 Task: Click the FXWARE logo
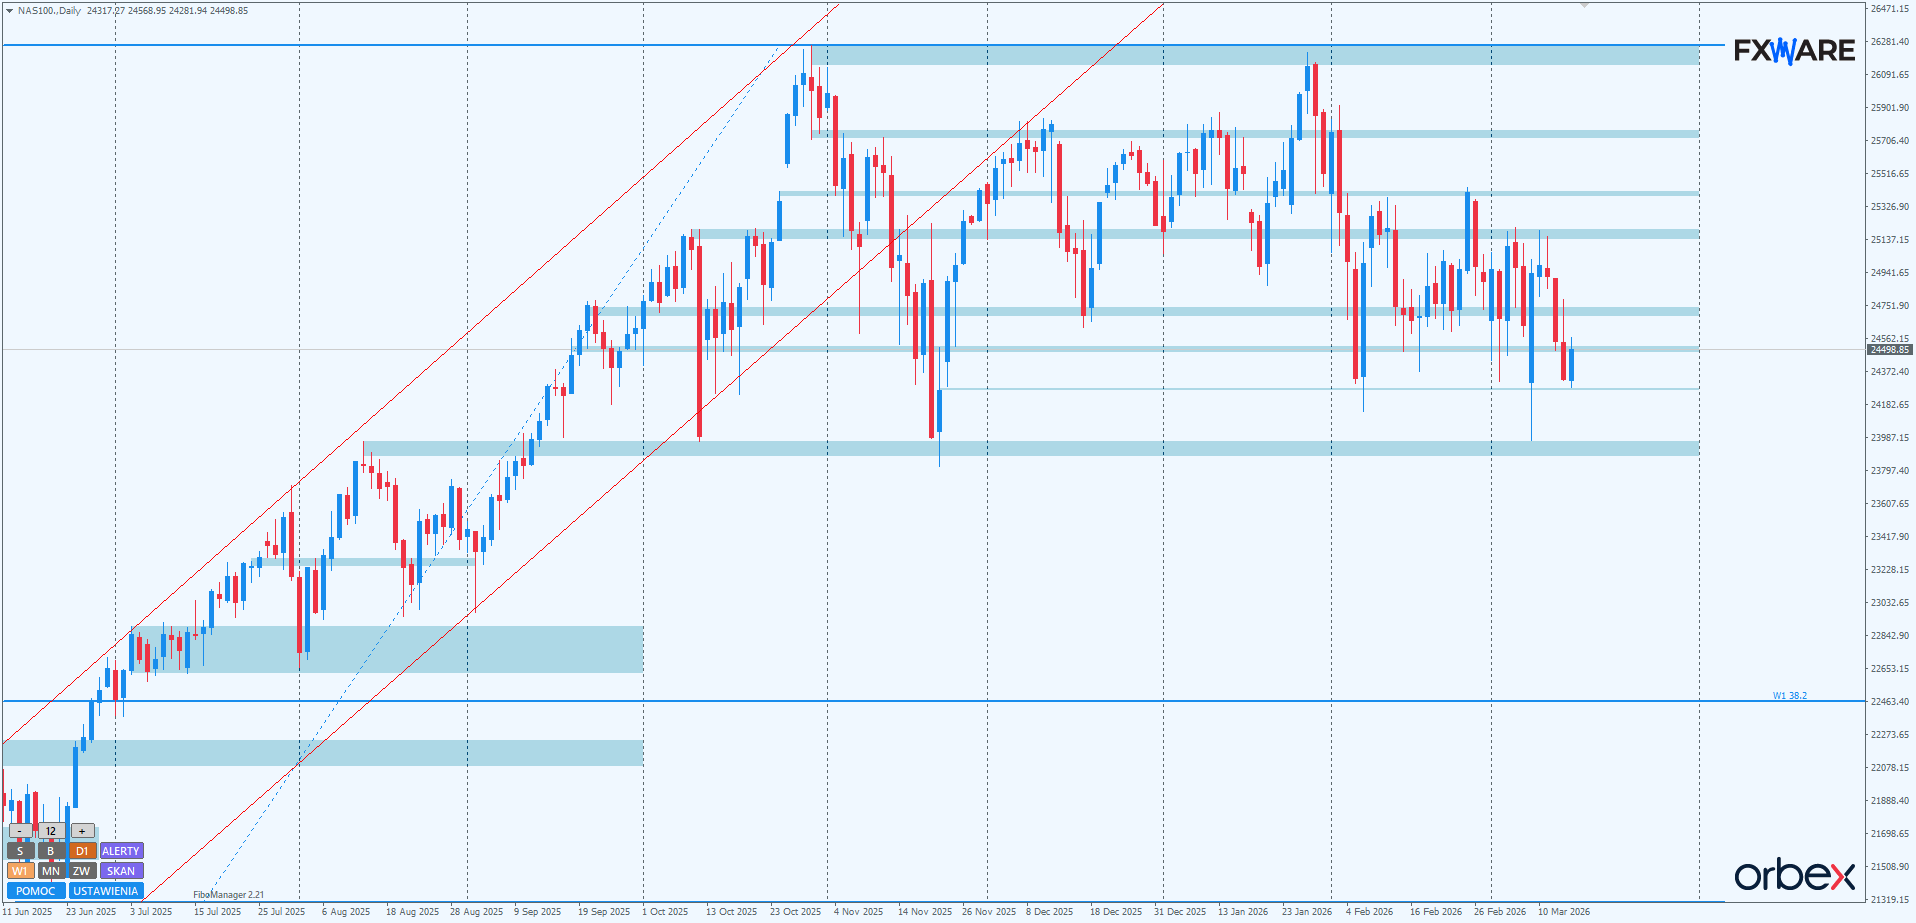[x=1794, y=51]
